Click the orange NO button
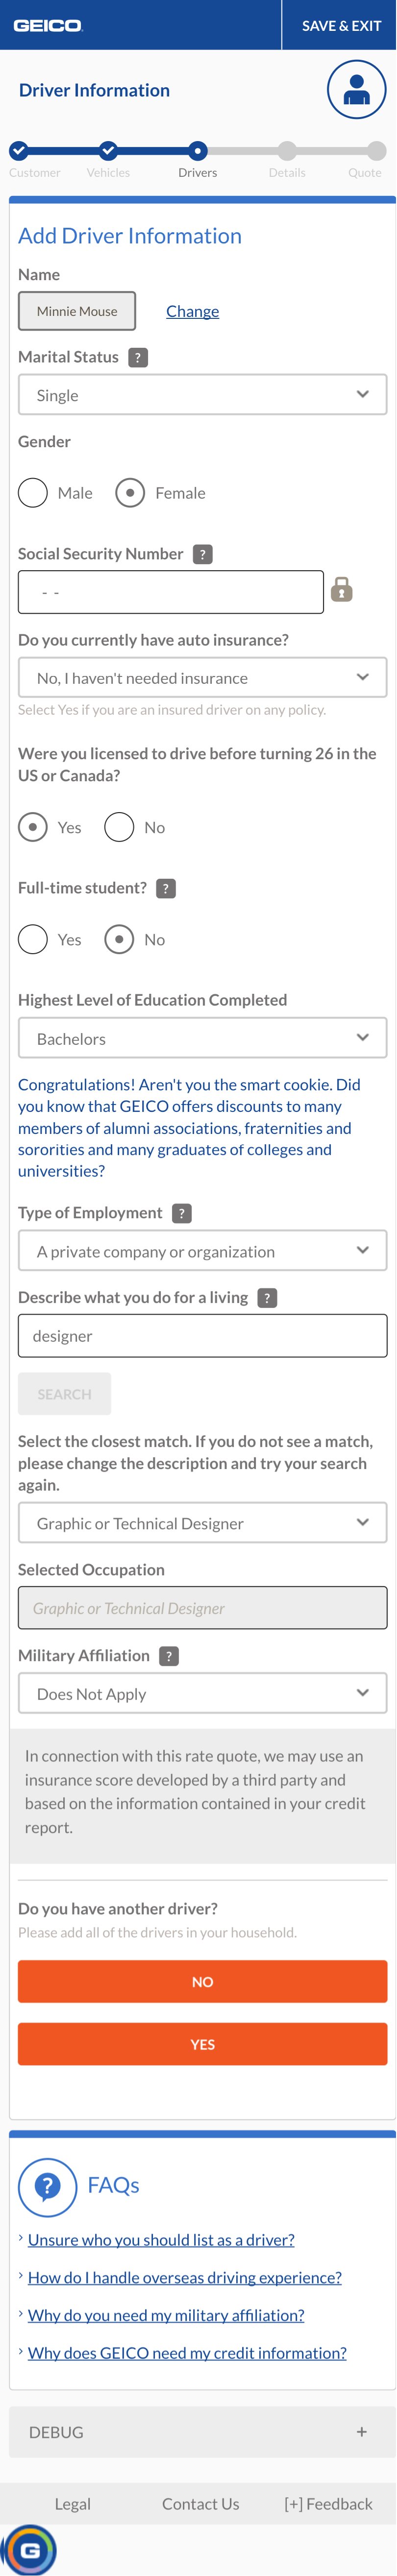The height and width of the screenshot is (2576, 397). point(202,1981)
